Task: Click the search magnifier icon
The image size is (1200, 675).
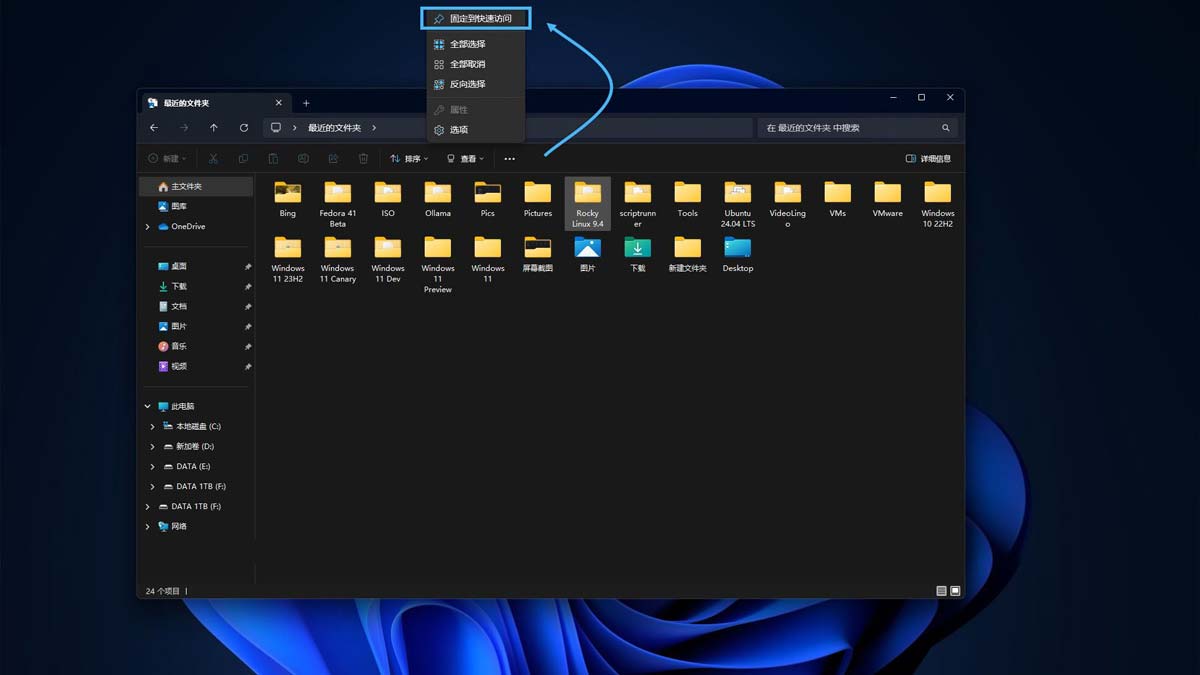Action: (x=945, y=128)
